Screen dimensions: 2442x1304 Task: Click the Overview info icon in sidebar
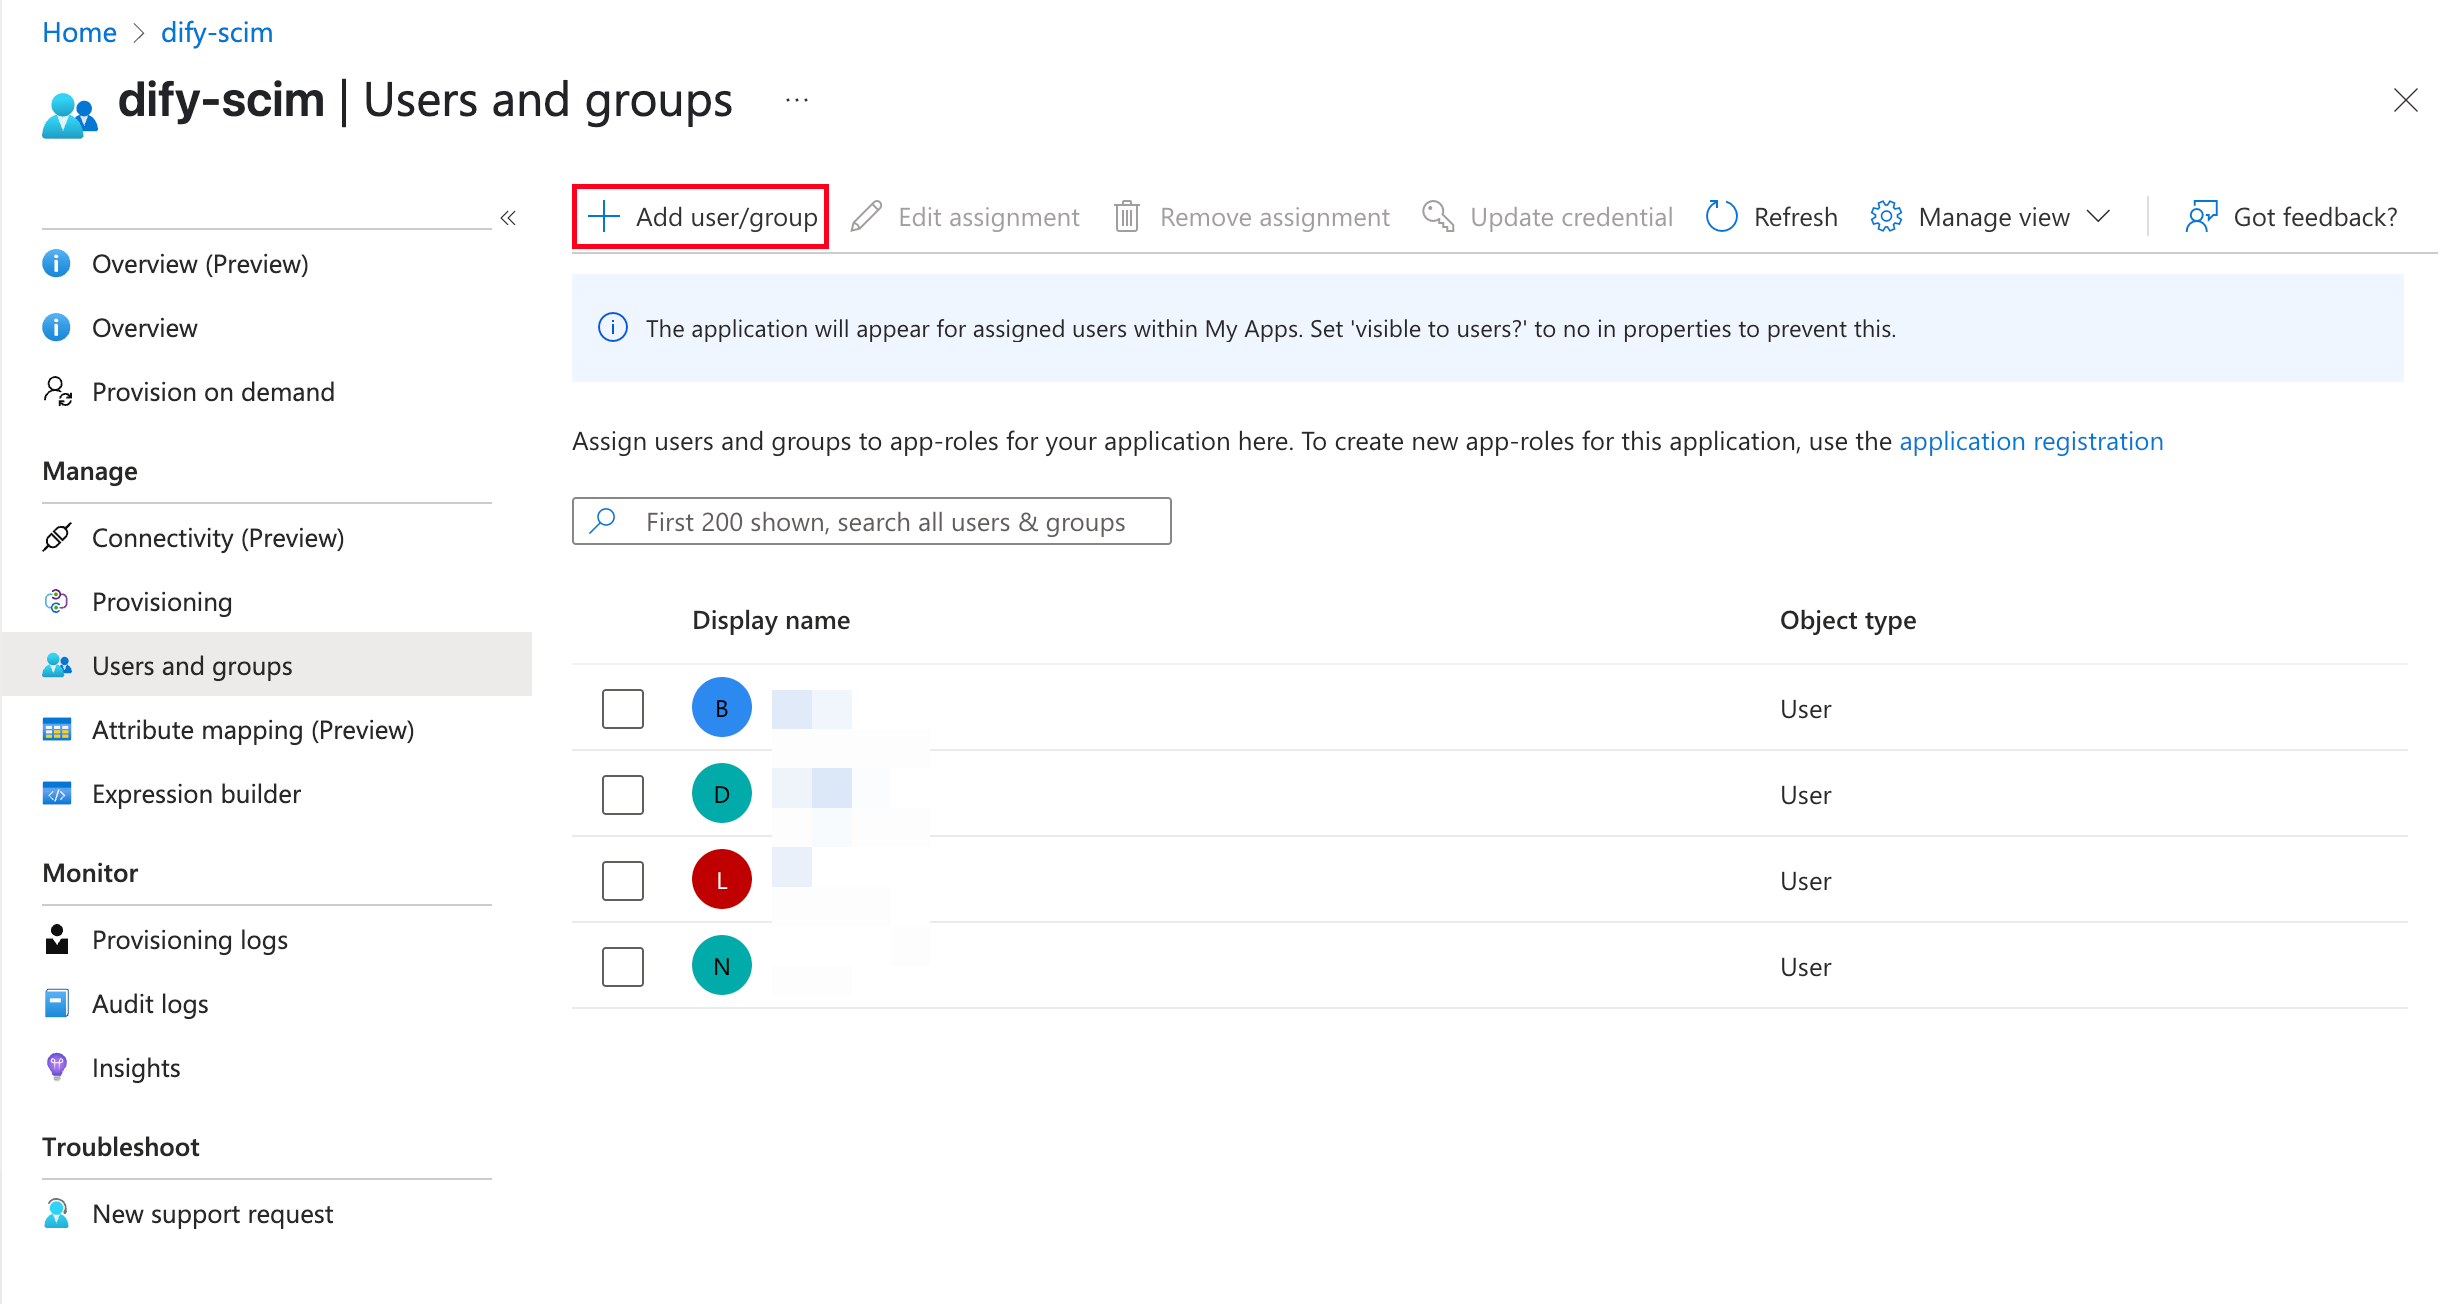click(56, 327)
